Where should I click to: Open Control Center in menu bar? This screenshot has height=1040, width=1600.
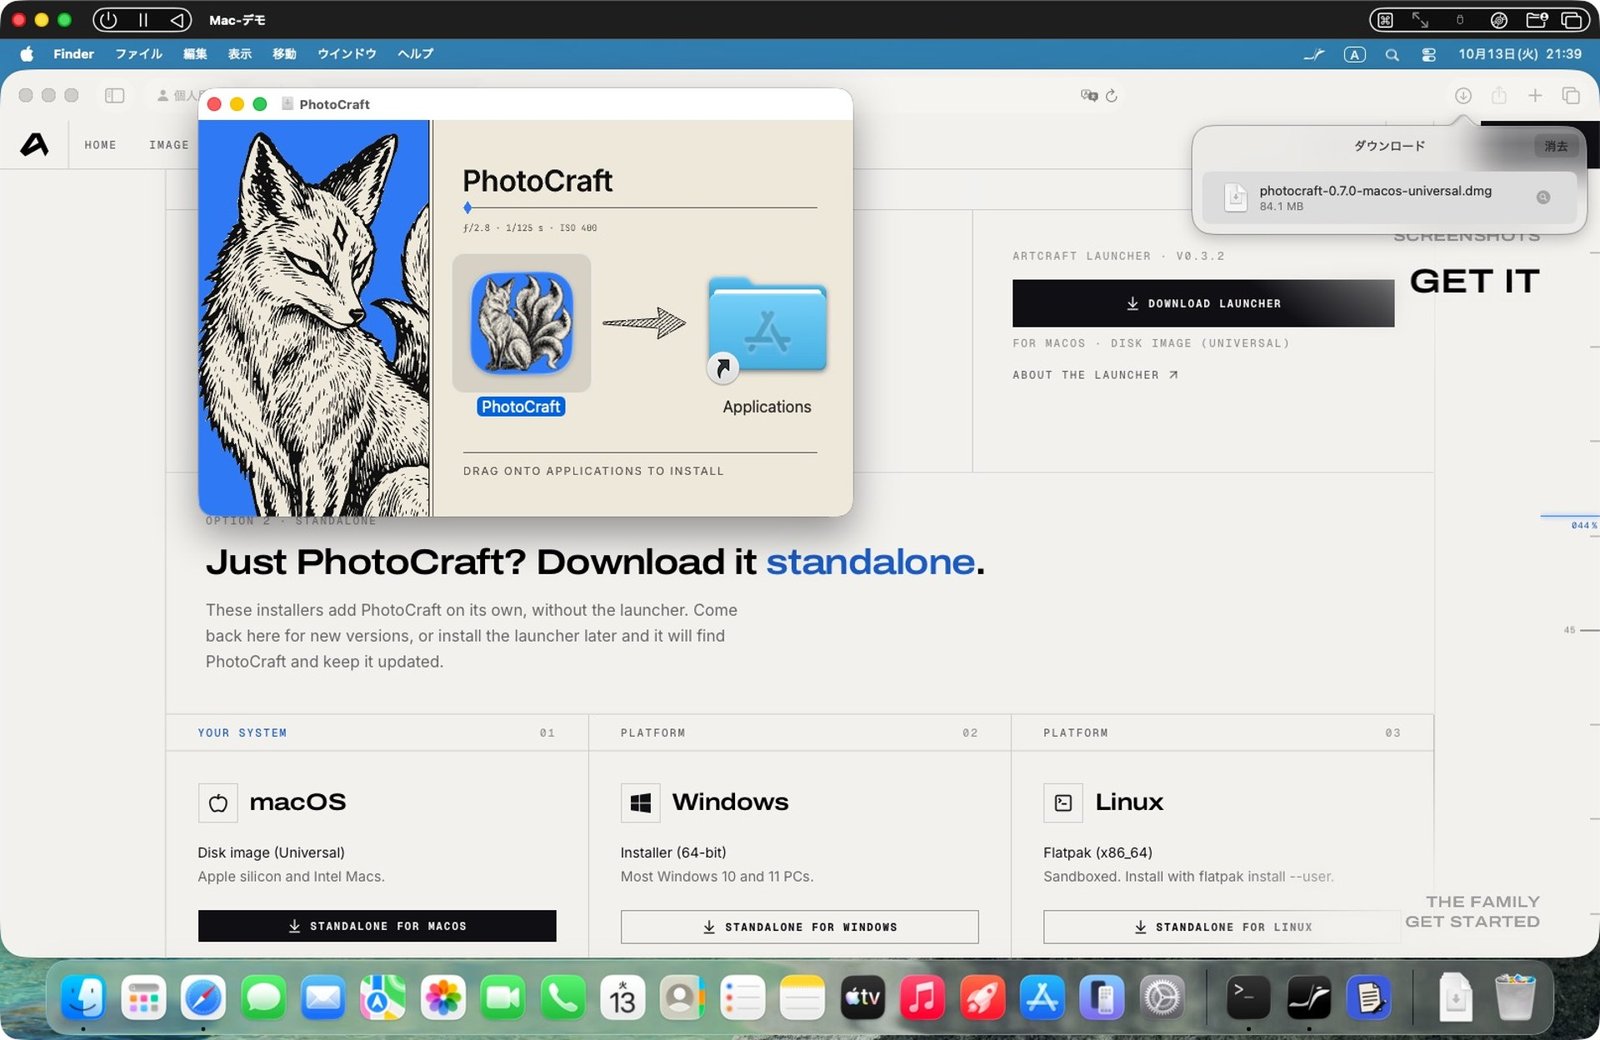tap(1429, 55)
